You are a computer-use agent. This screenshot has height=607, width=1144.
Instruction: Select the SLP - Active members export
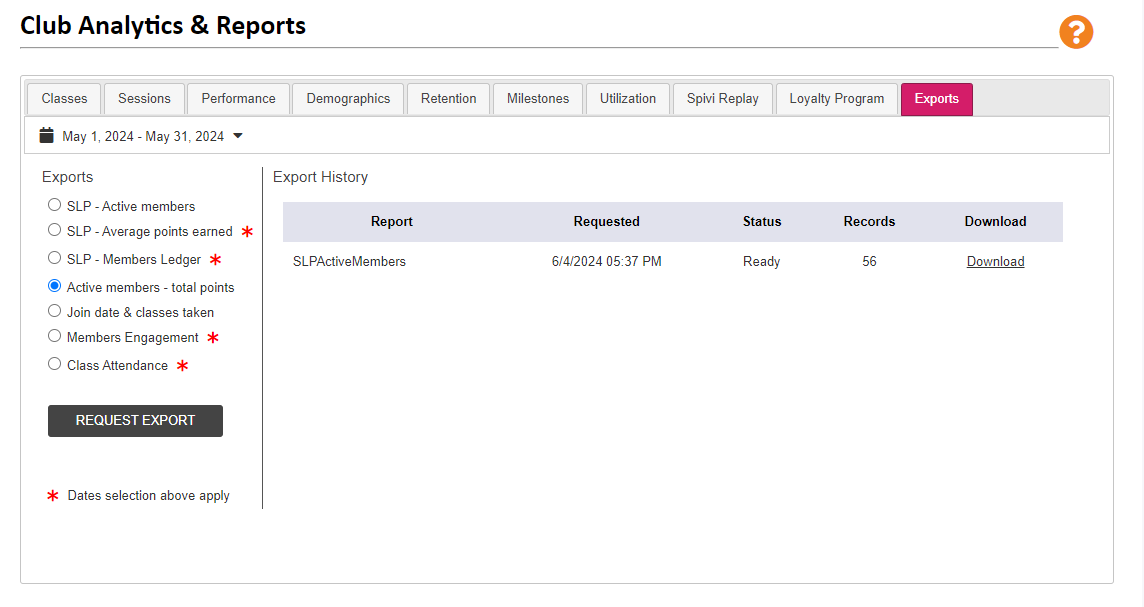coord(54,204)
